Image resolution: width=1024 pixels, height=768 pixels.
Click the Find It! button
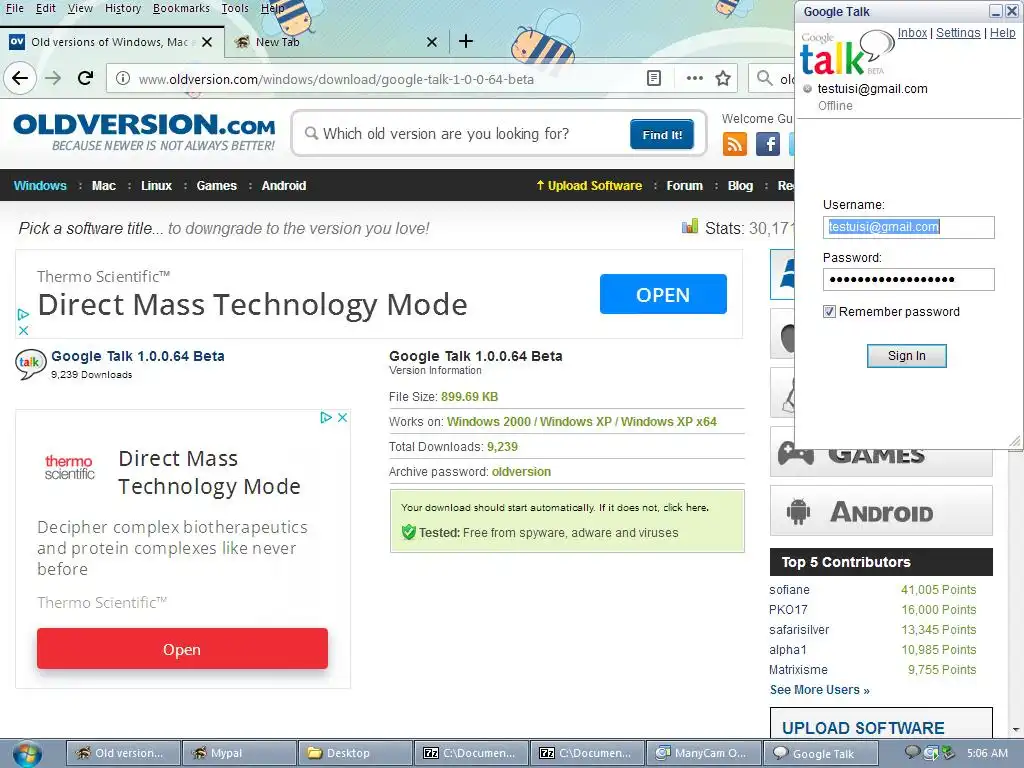662,135
